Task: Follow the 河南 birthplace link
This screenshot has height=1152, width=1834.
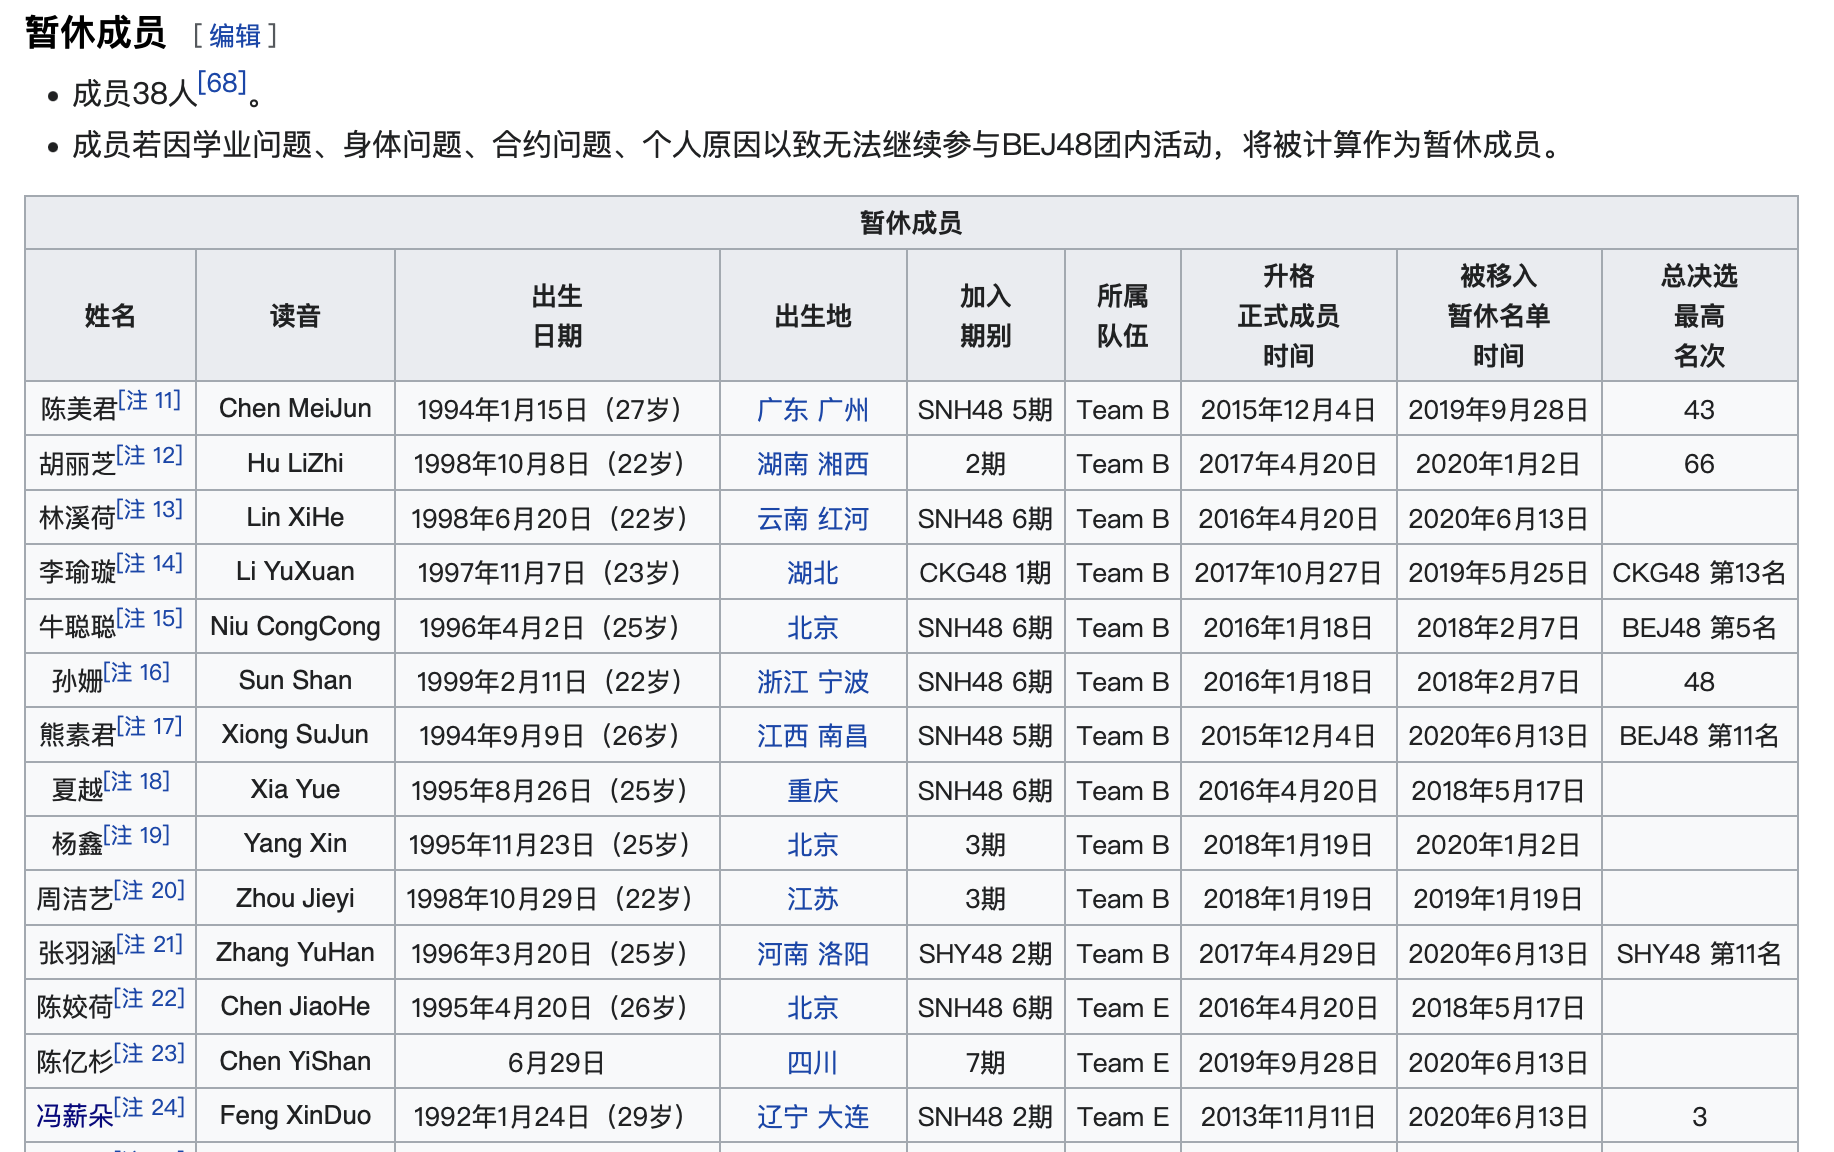Action: [782, 954]
